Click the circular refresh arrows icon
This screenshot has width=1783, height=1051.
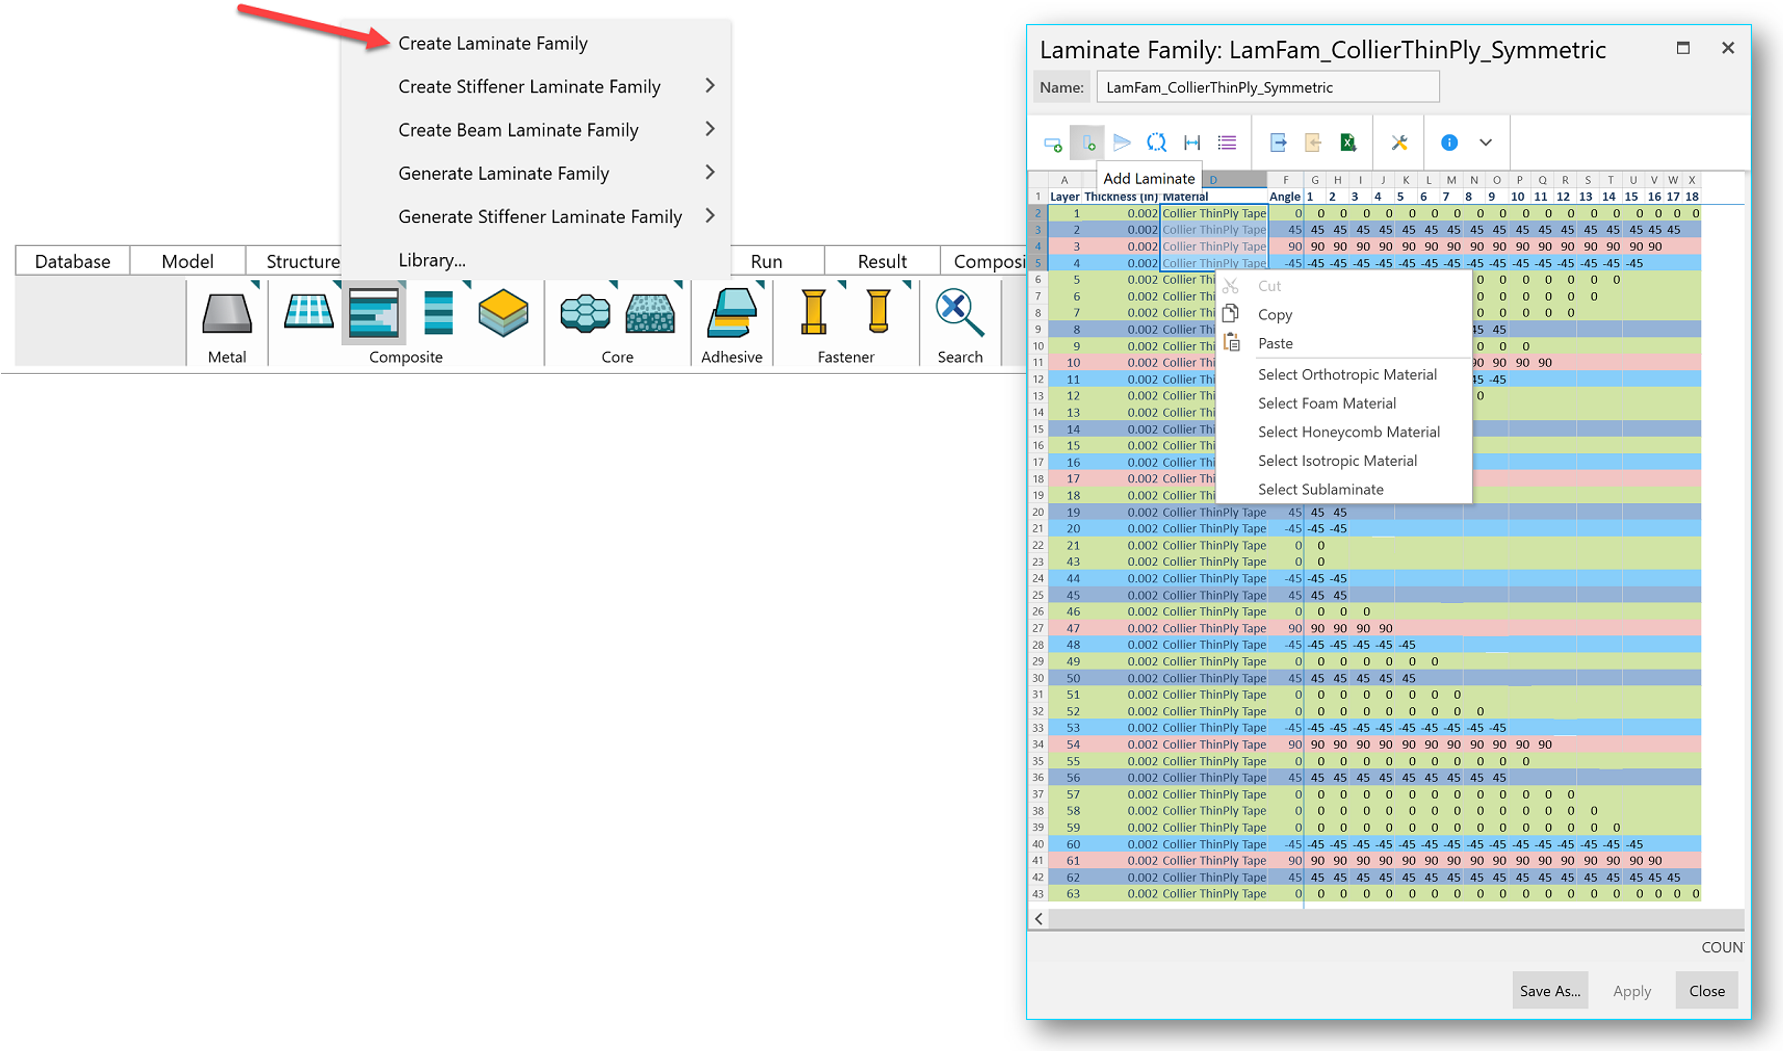pyautogui.click(x=1157, y=143)
